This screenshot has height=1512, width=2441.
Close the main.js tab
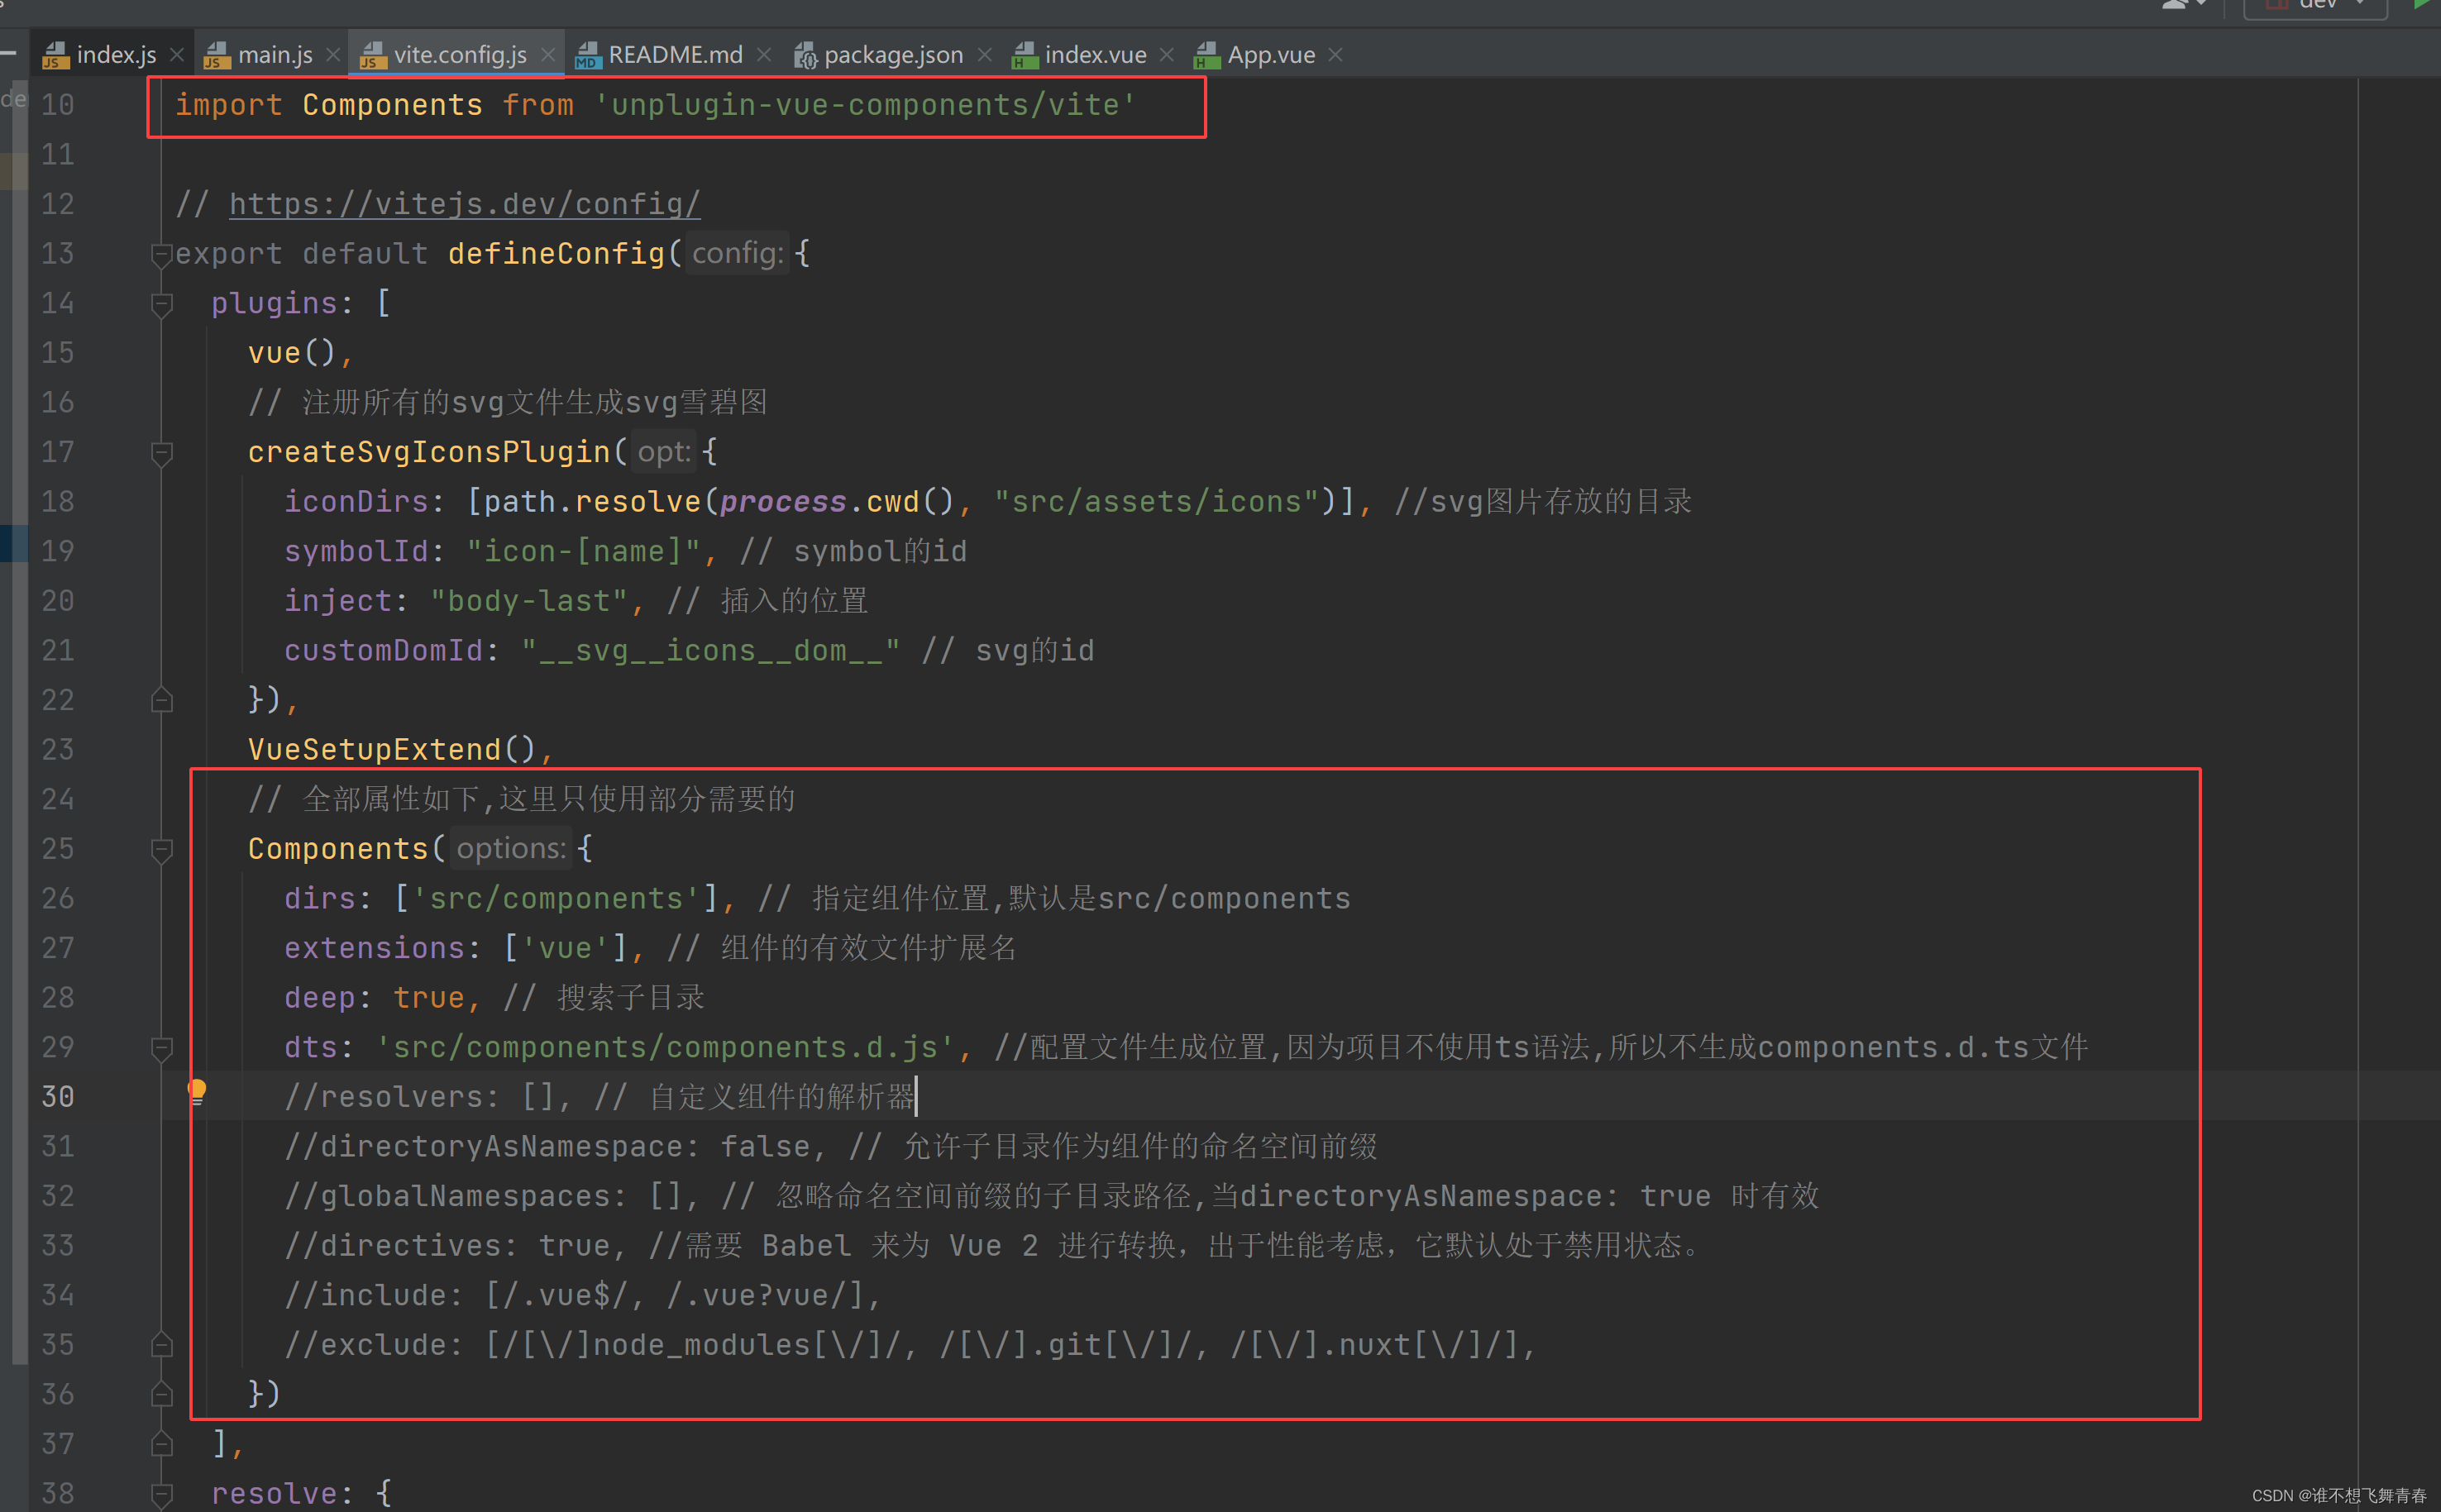click(333, 55)
